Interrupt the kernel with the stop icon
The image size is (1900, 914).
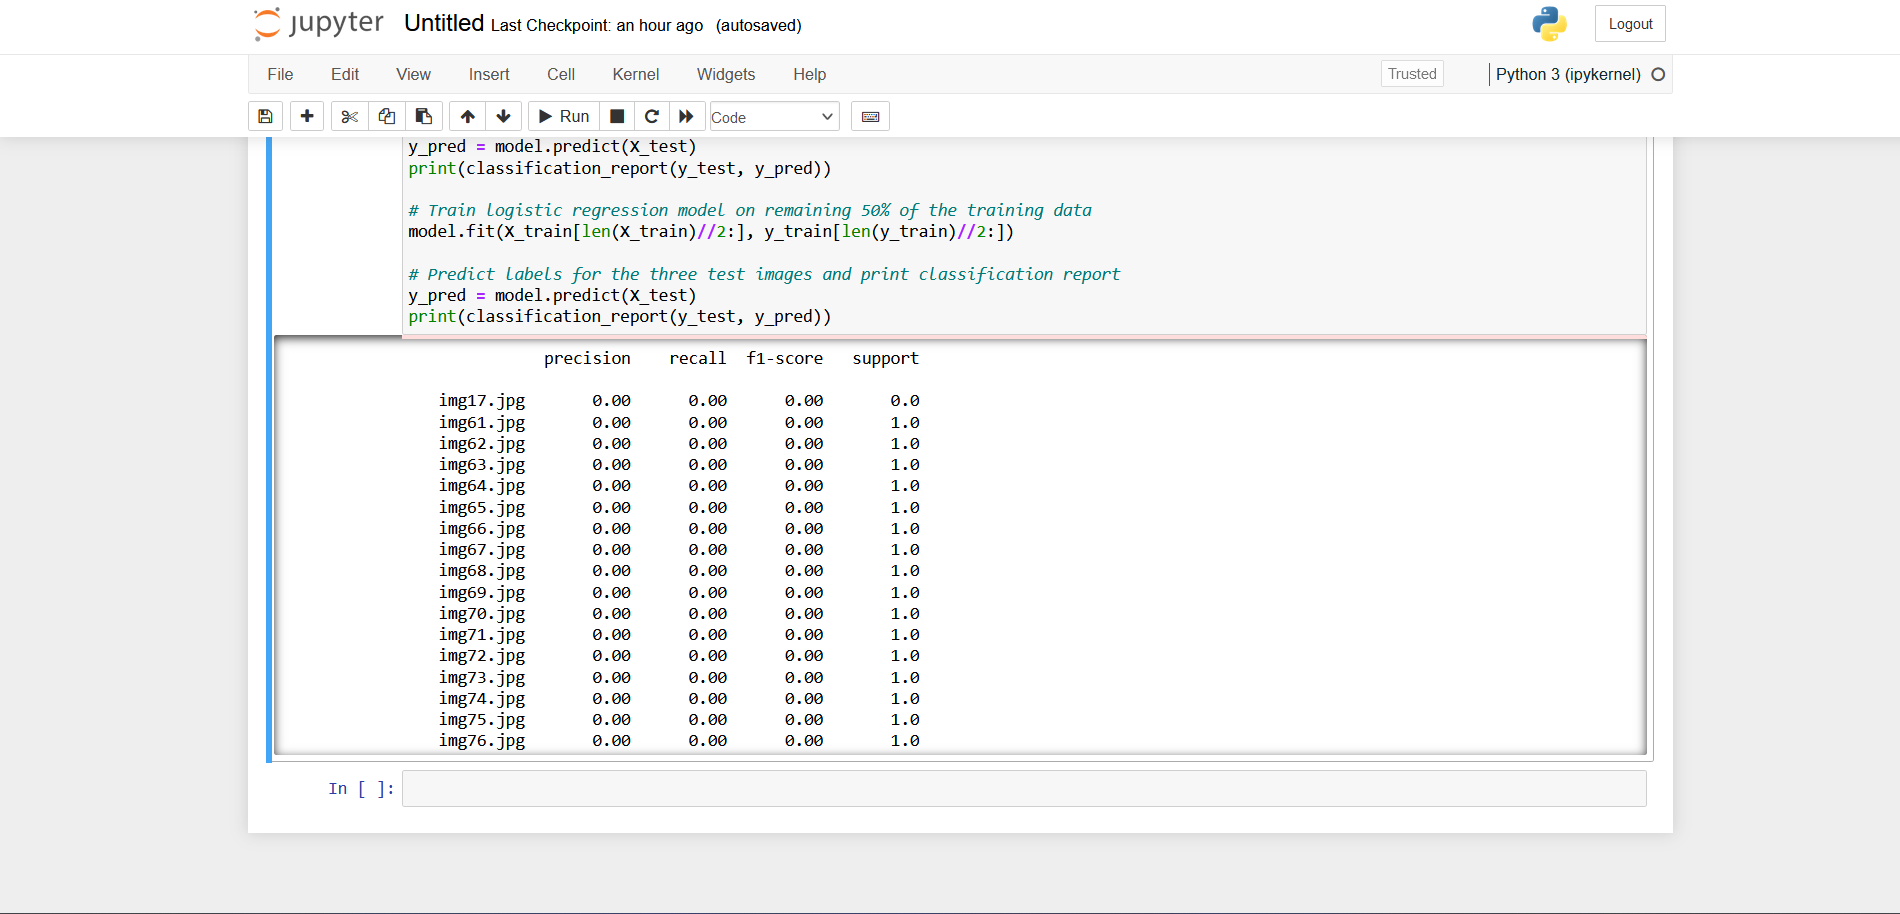tap(617, 117)
